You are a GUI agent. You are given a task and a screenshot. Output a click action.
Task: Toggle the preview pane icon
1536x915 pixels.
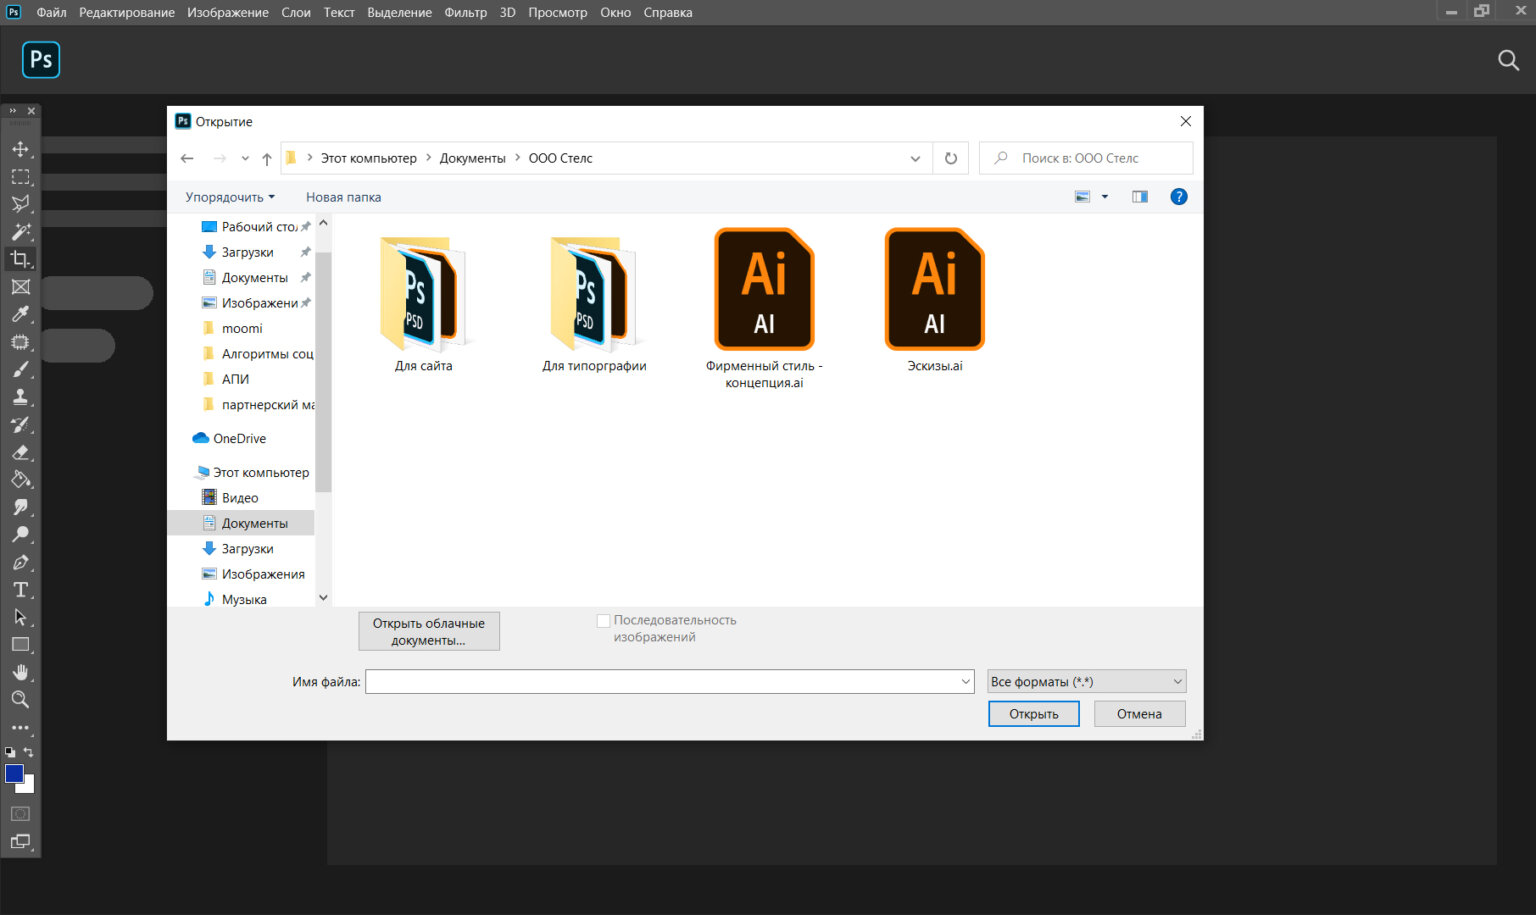point(1140,197)
